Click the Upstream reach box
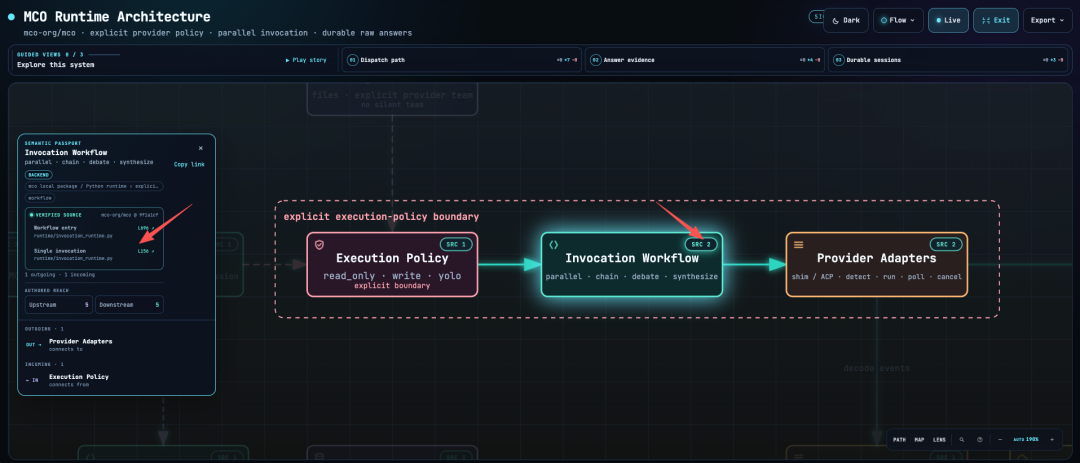Image resolution: width=1080 pixels, height=463 pixels. 59,305
